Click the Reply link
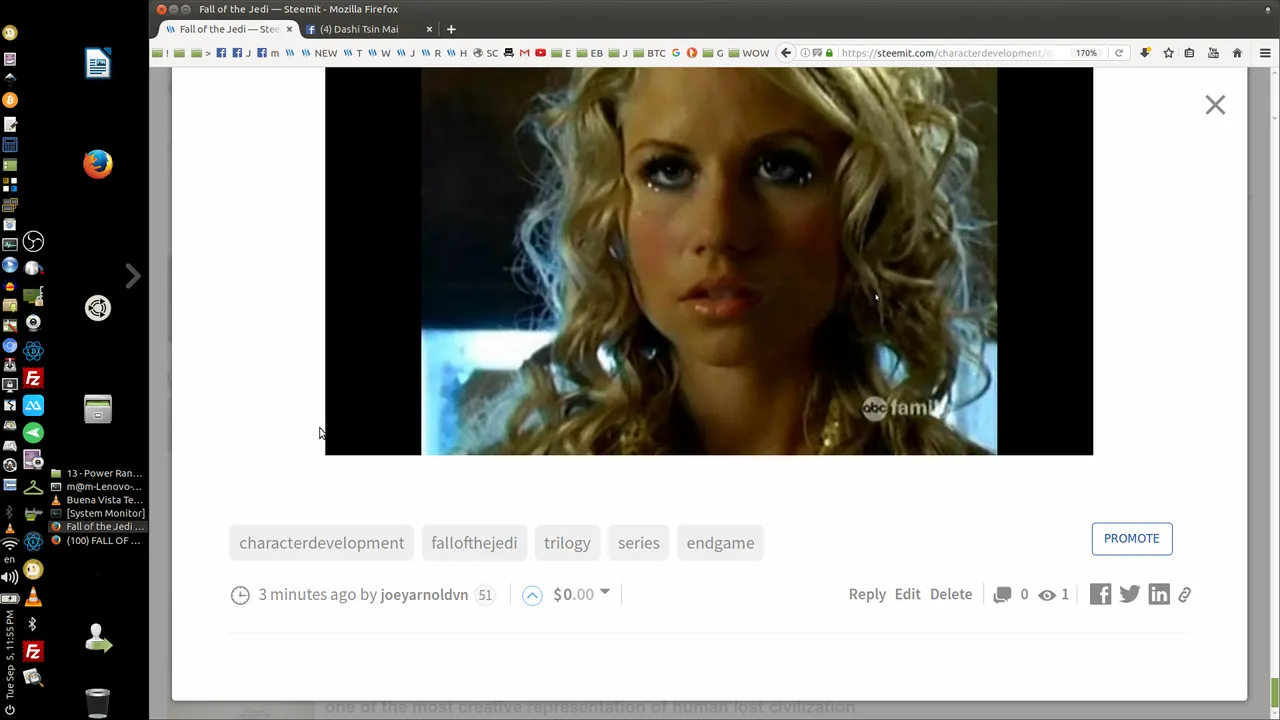The image size is (1280, 720). (867, 594)
